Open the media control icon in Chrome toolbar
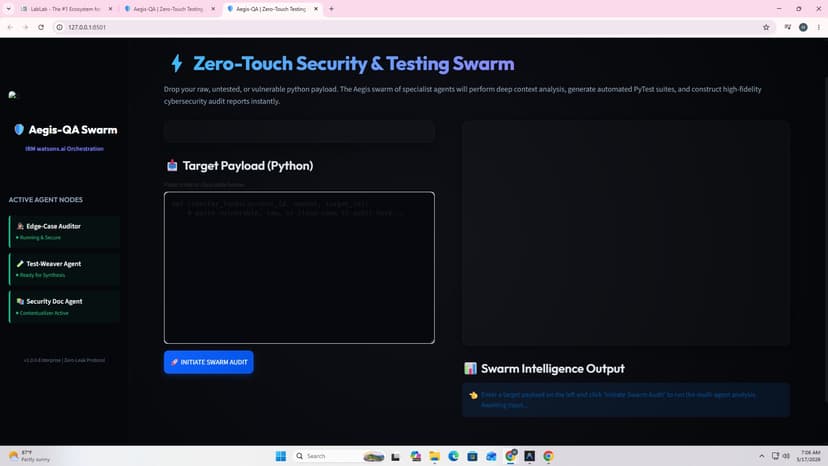The width and height of the screenshot is (828, 466). tap(787, 27)
